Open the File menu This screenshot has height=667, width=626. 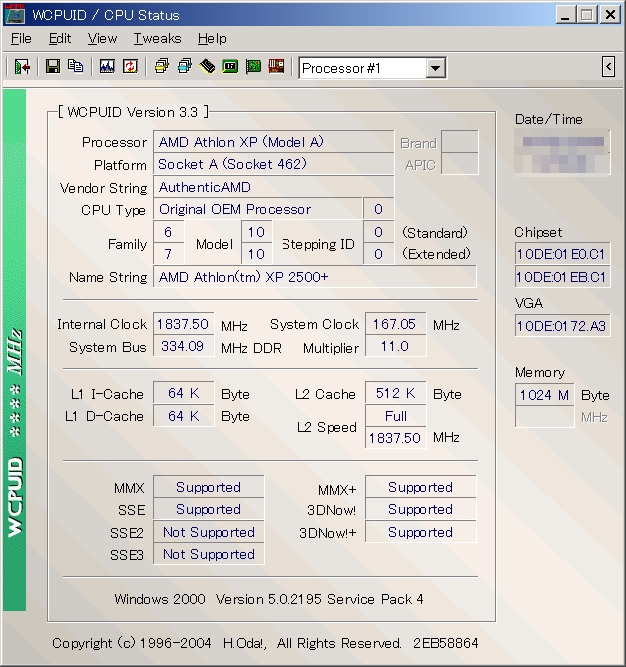coord(21,39)
